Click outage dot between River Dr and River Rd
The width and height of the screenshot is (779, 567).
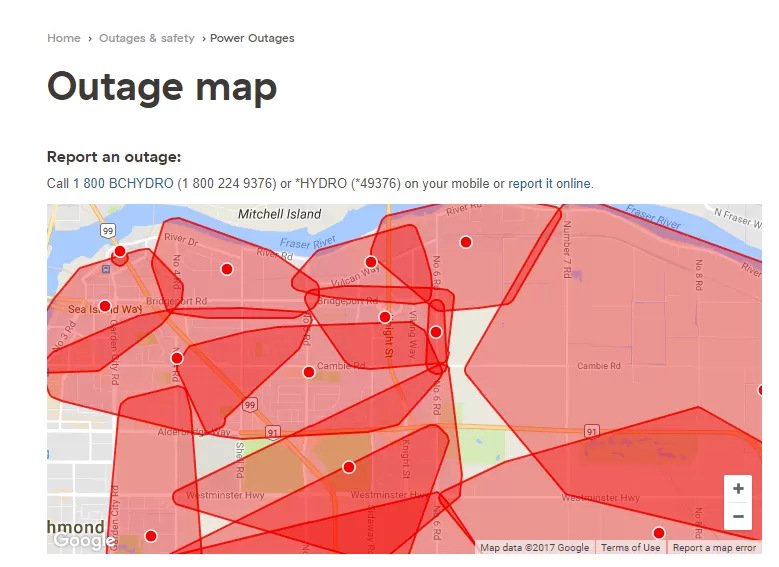pos(227,269)
